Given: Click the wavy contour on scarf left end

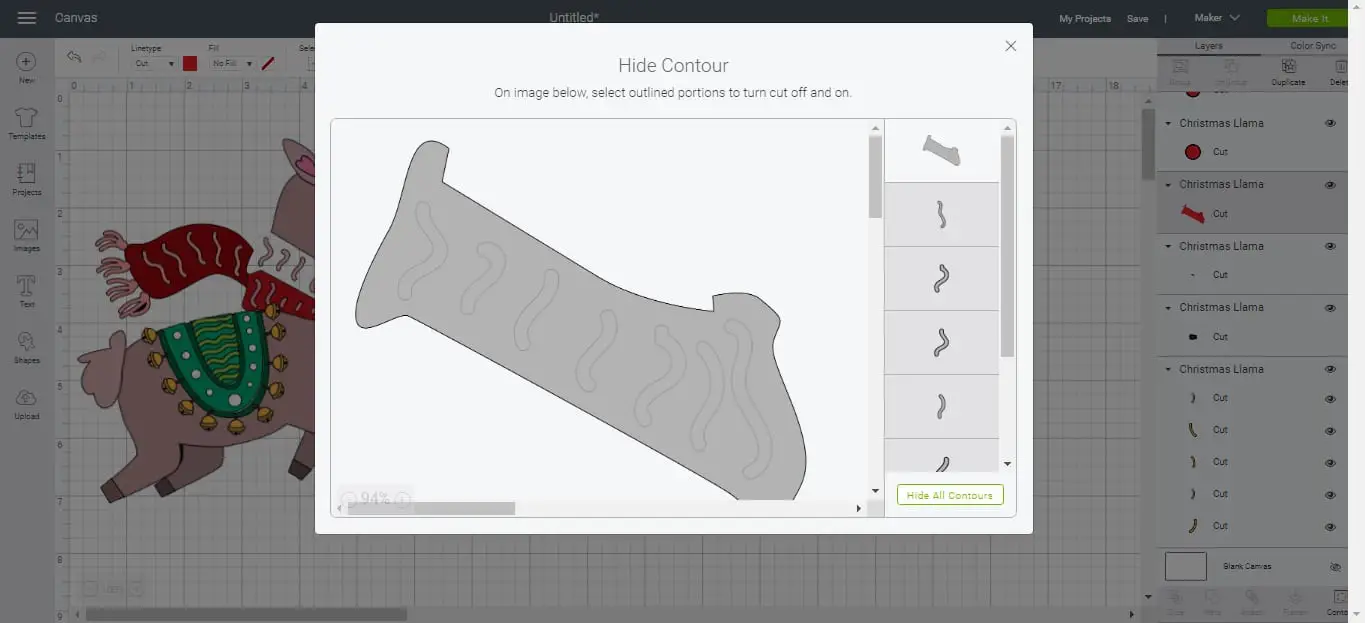Looking at the screenshot, I should pyautogui.click(x=425, y=250).
